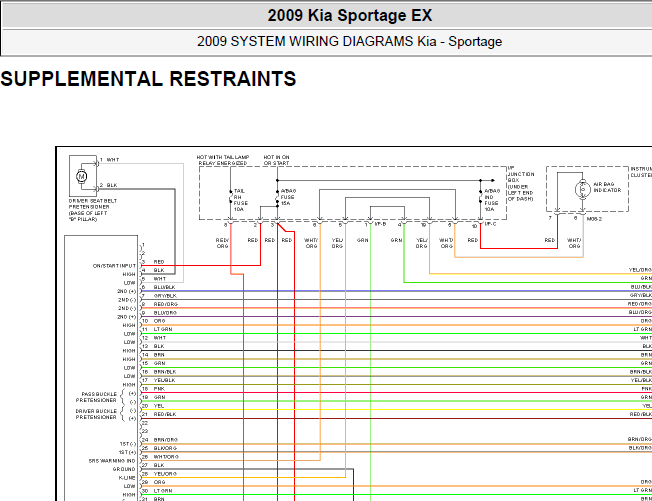Click pin "20 YEL" on module connector

tap(153, 406)
